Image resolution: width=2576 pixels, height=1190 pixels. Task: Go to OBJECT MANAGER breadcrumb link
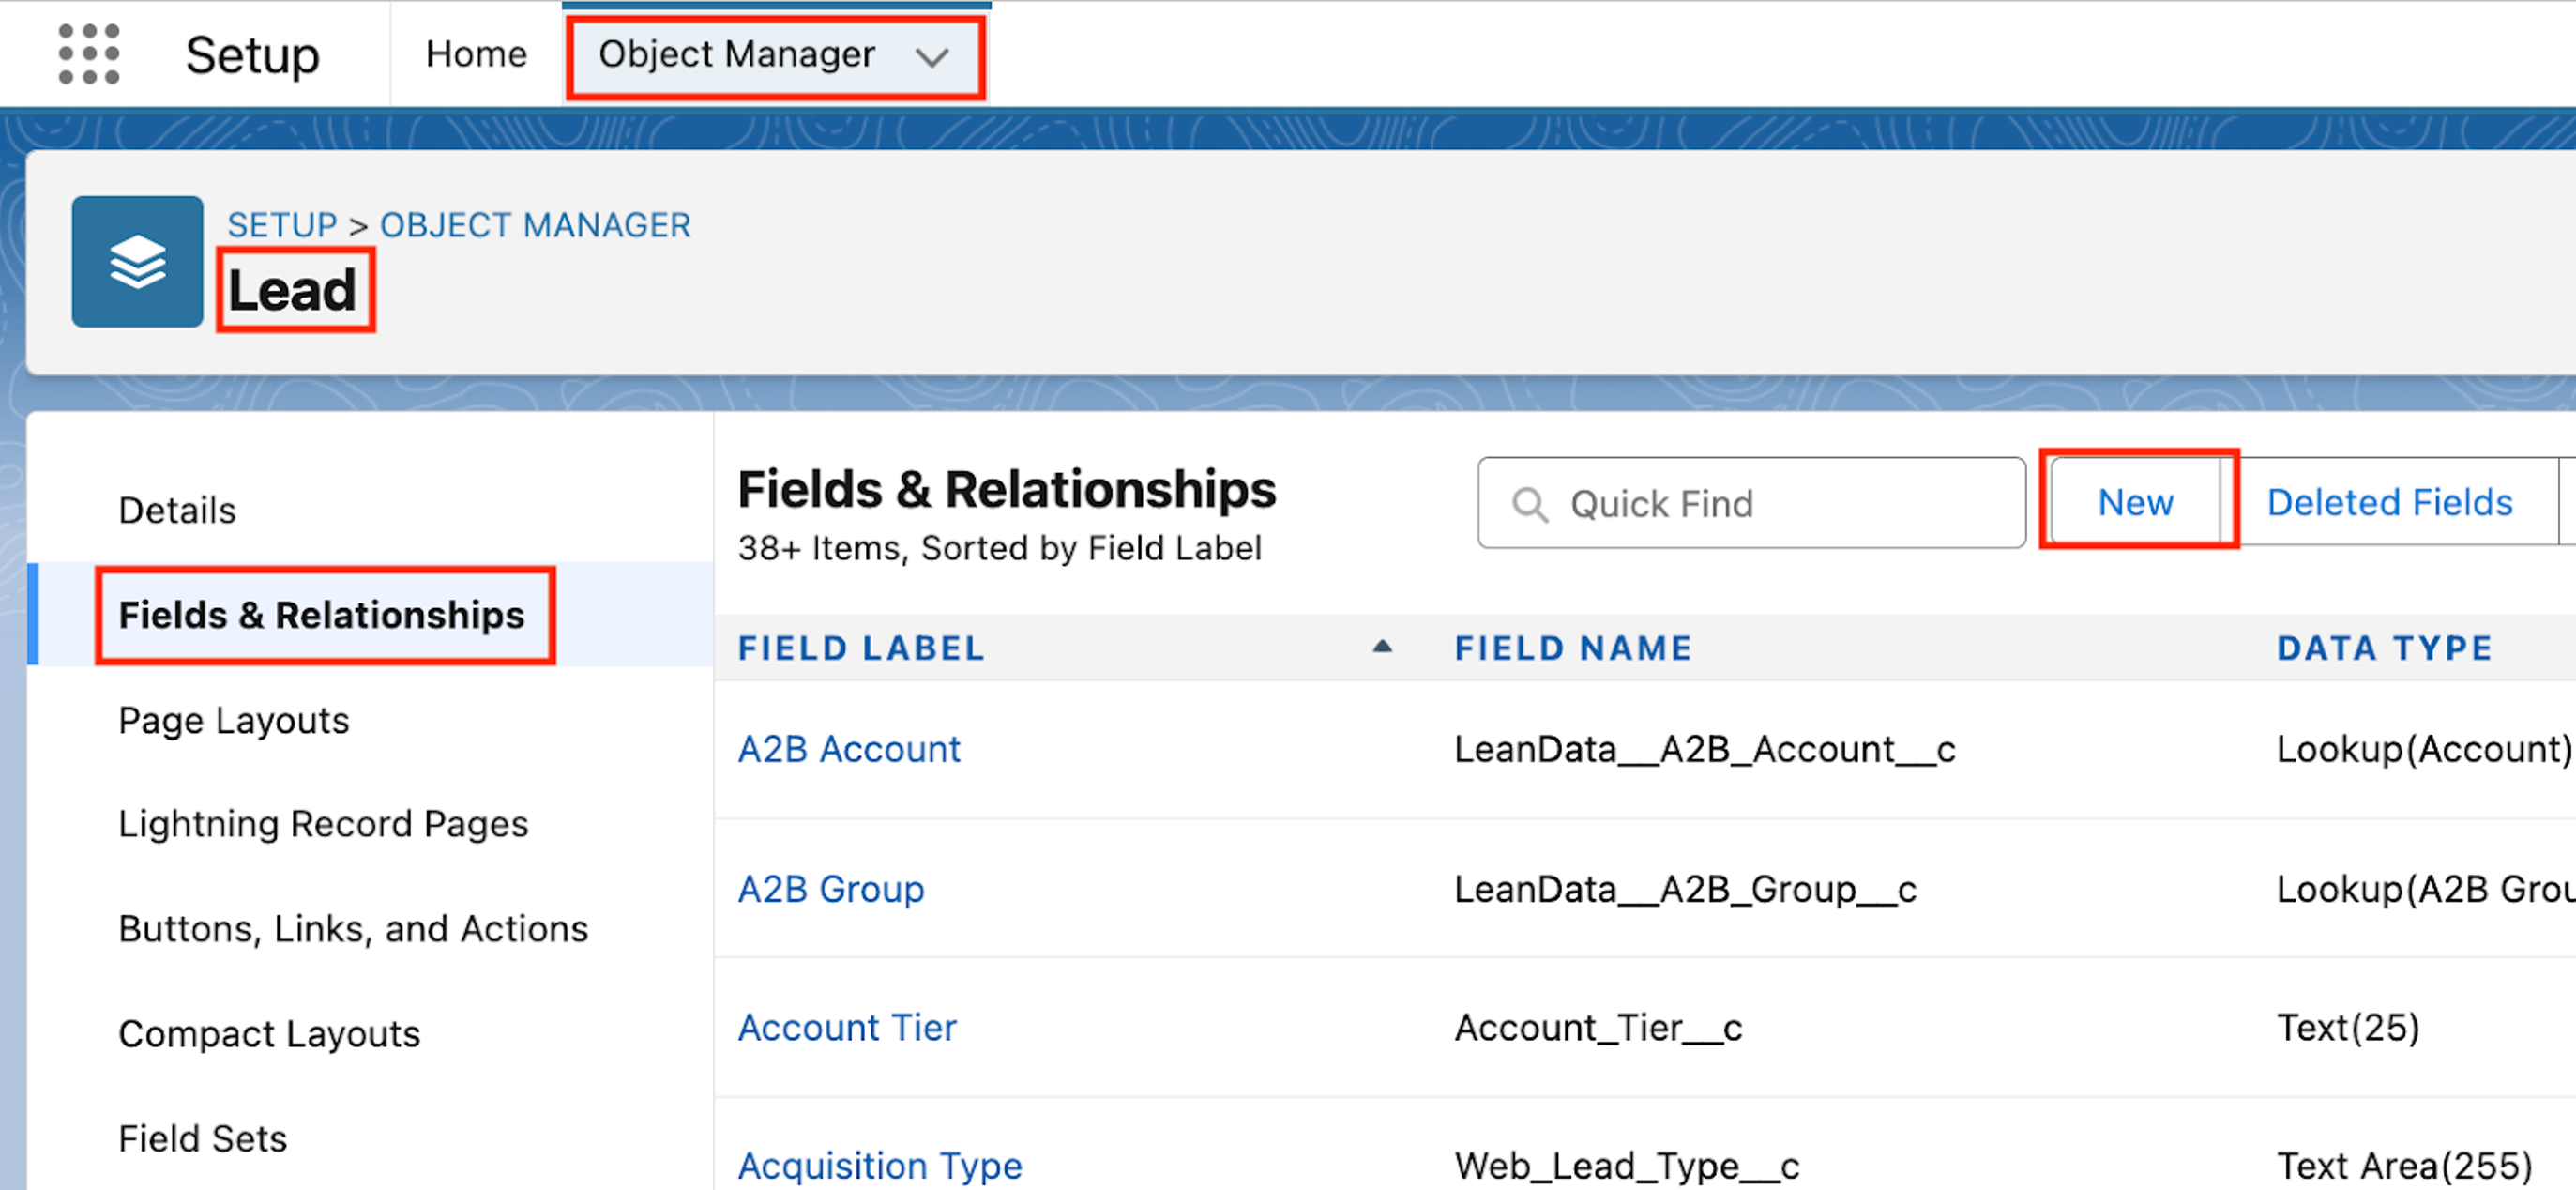535,225
